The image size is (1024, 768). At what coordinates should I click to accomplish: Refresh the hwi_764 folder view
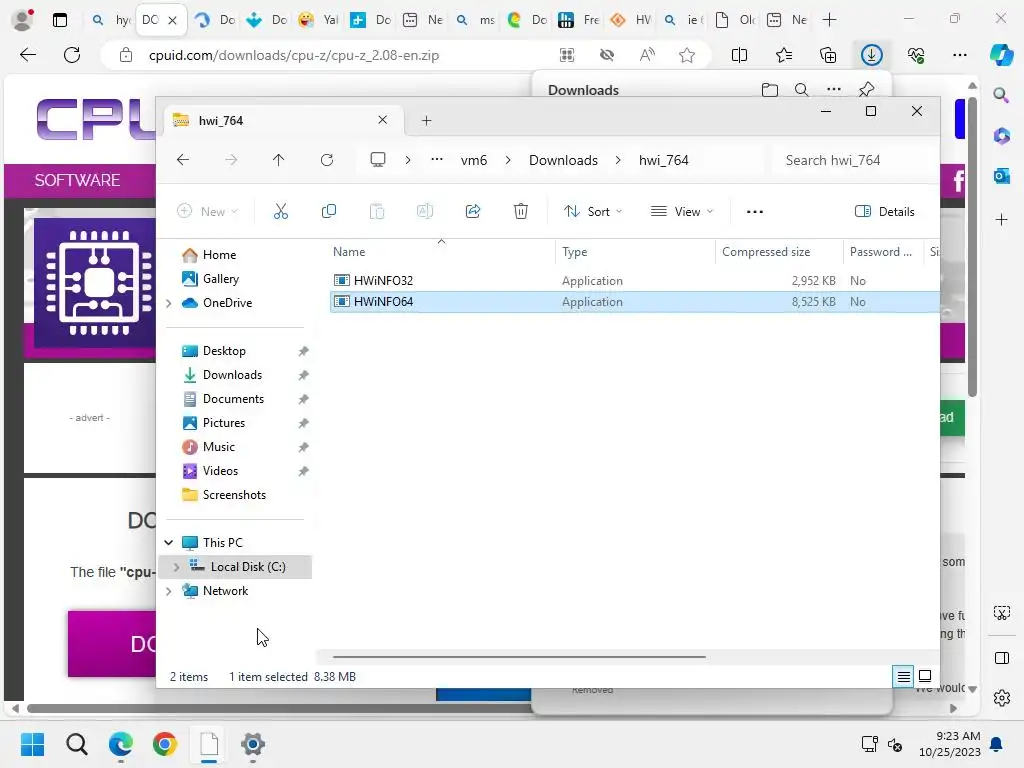click(x=327, y=160)
